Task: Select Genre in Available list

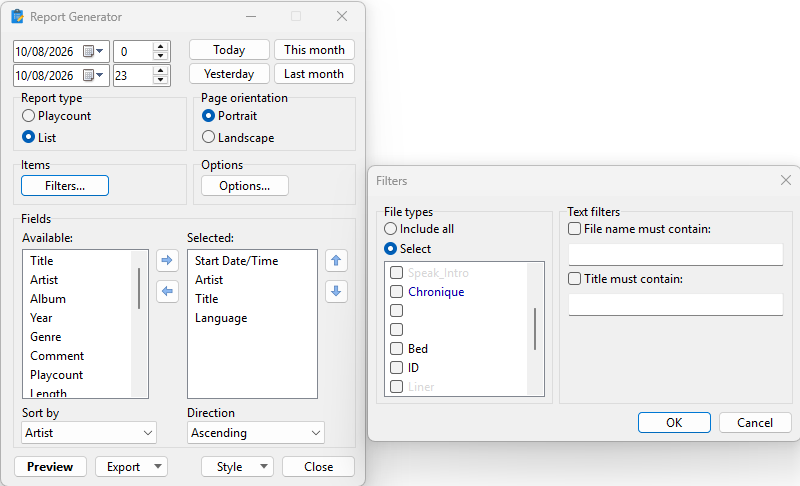Action: [45, 337]
